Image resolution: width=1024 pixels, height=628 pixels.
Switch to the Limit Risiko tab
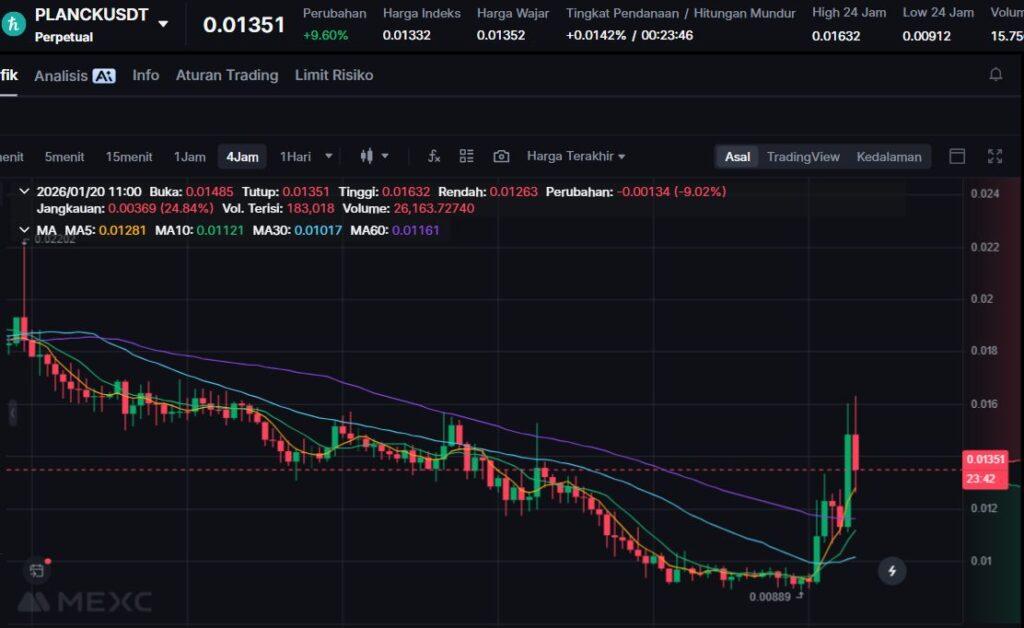[334, 75]
